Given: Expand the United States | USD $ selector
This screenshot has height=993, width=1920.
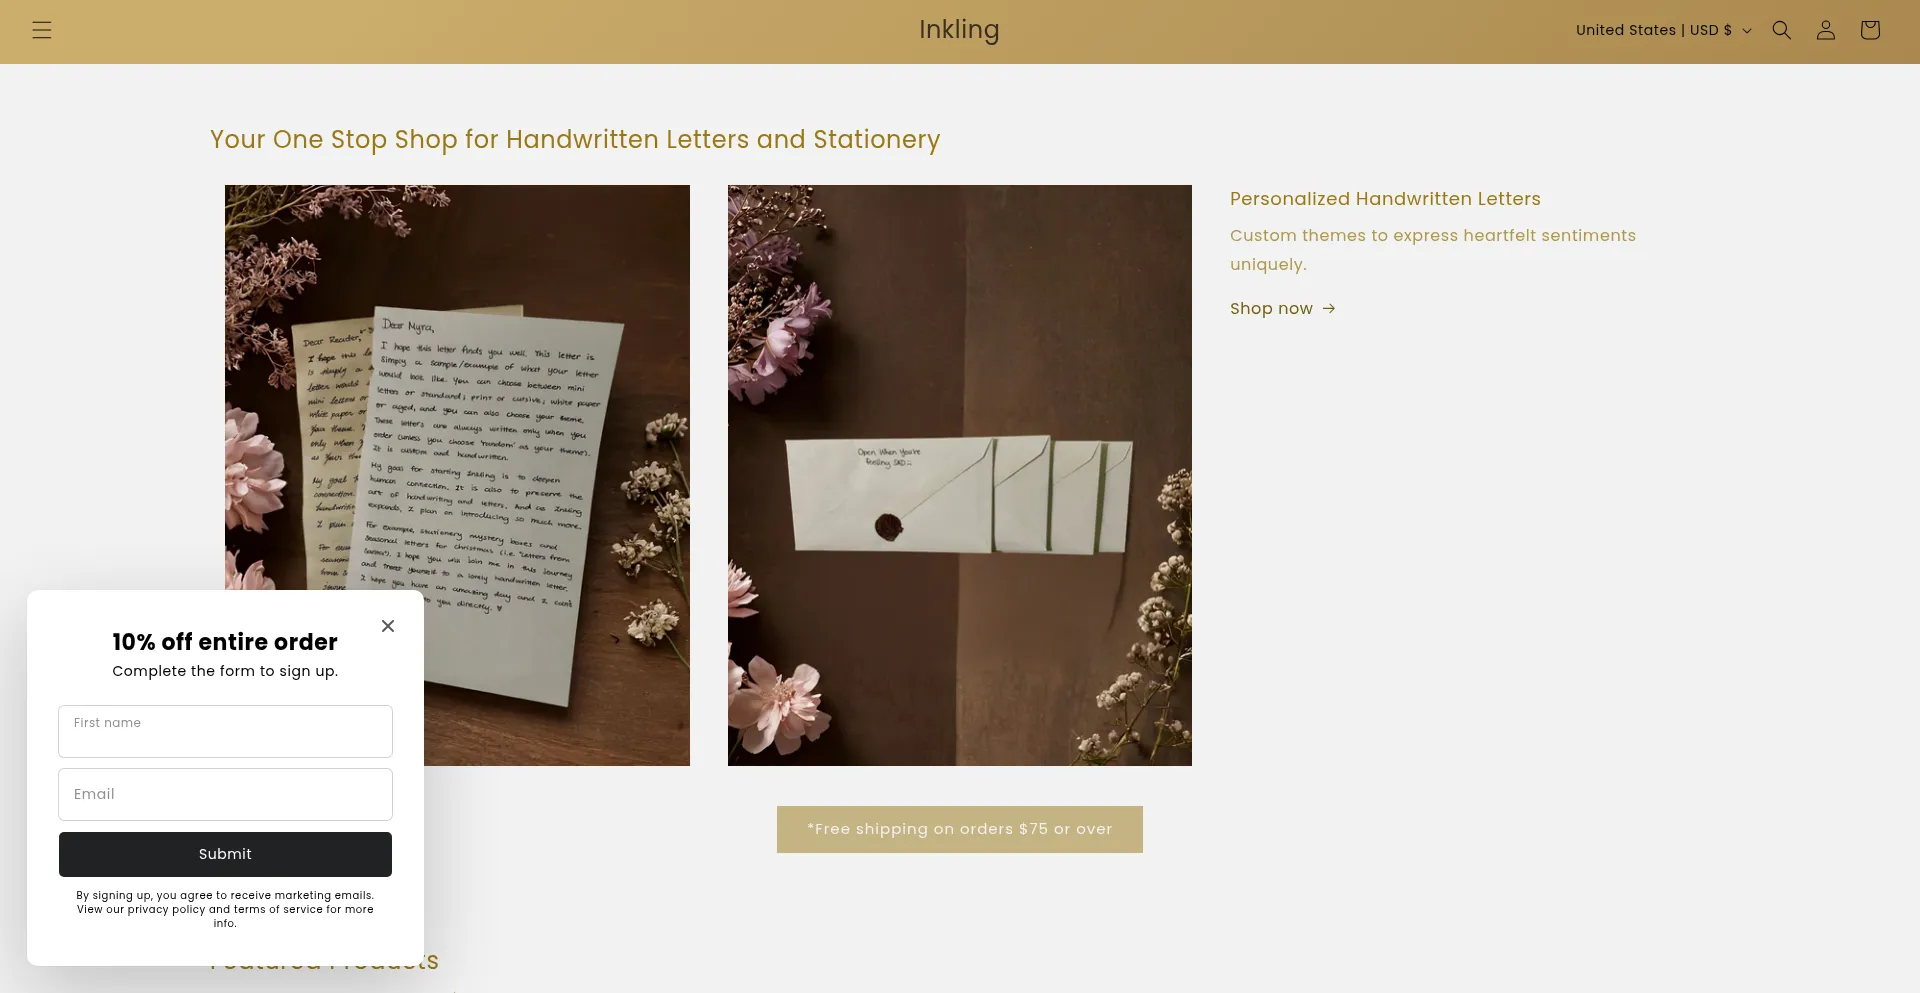Looking at the screenshot, I should 1663,30.
